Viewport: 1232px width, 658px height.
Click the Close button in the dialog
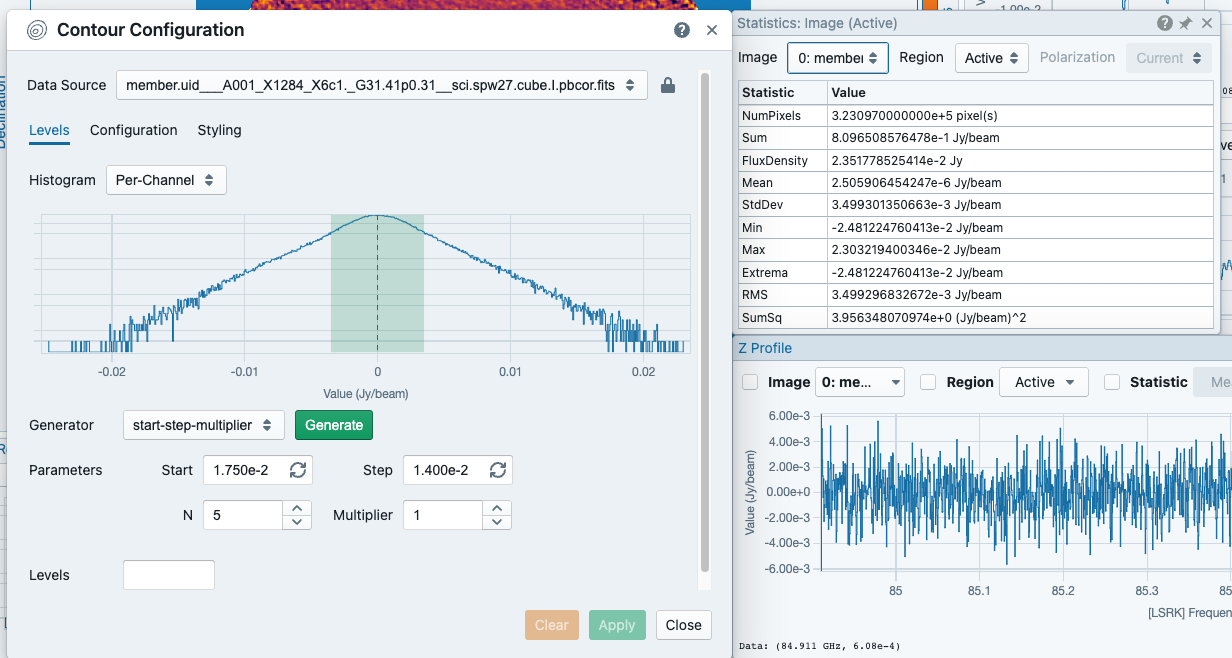(684, 625)
